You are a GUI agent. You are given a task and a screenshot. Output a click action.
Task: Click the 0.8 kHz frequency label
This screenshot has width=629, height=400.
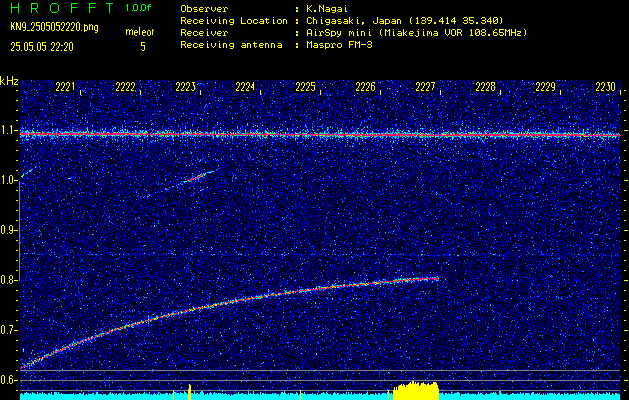(x=8, y=280)
